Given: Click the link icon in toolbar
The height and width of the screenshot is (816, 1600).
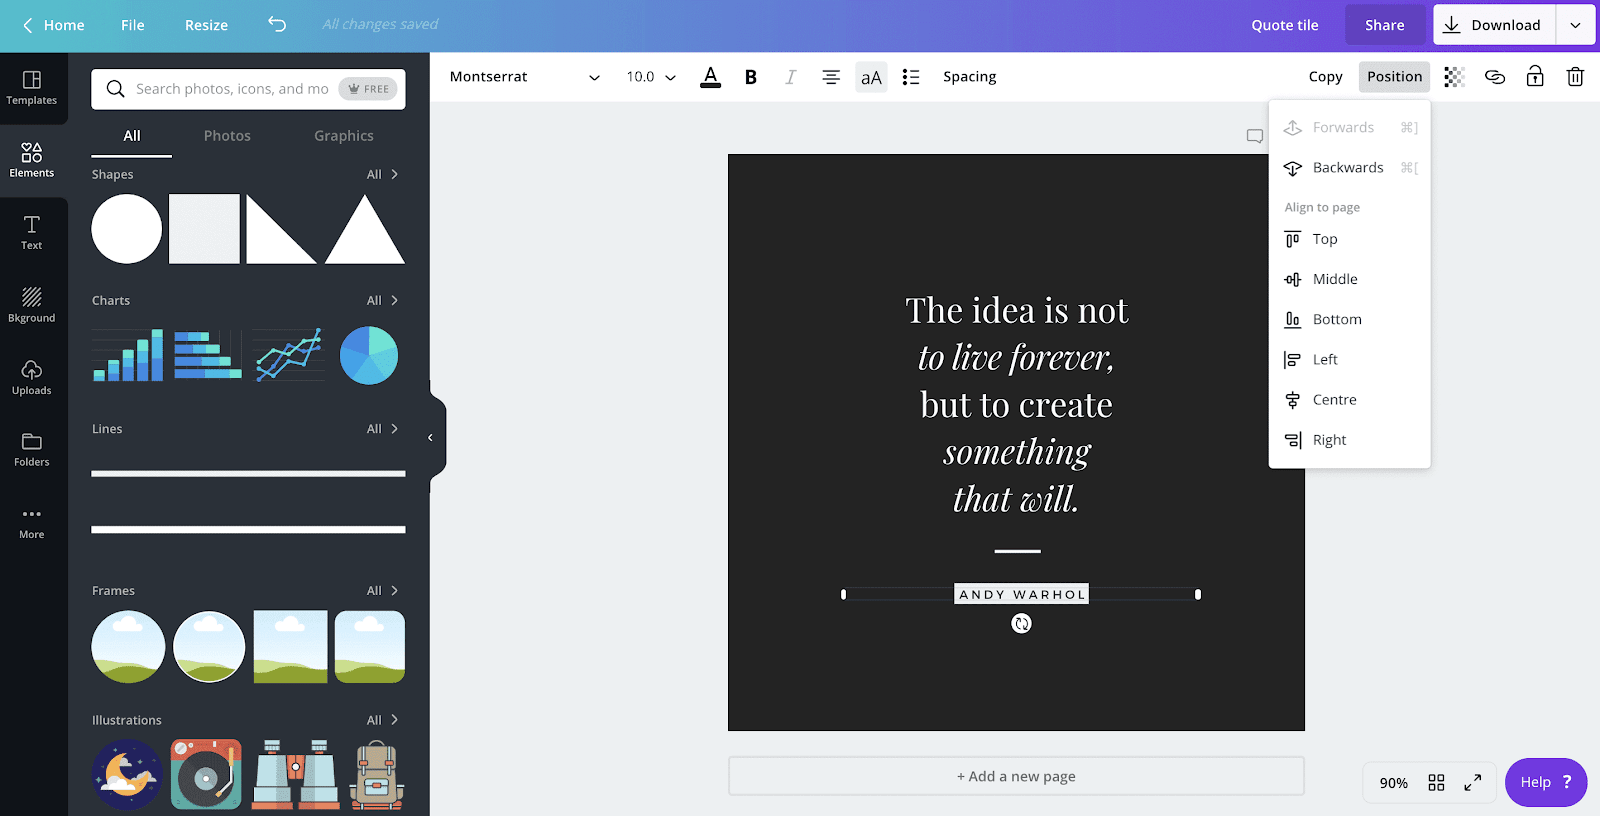Looking at the screenshot, I should pyautogui.click(x=1495, y=77).
